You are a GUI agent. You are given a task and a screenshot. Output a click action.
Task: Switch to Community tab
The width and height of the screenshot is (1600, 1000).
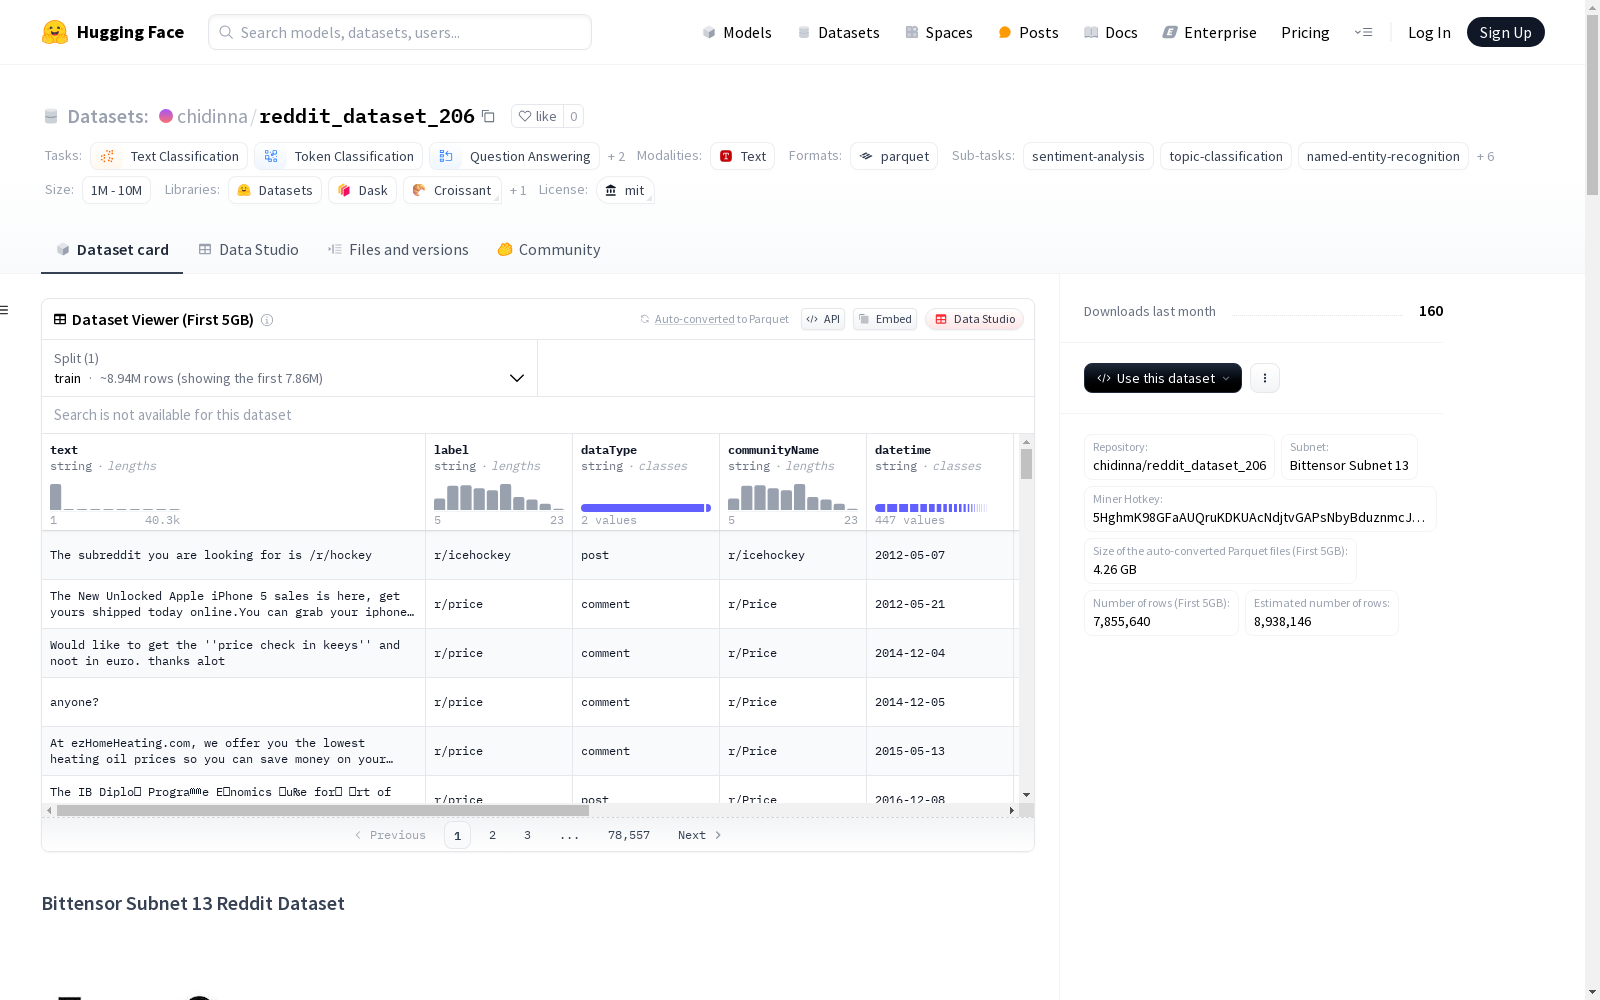click(x=549, y=250)
